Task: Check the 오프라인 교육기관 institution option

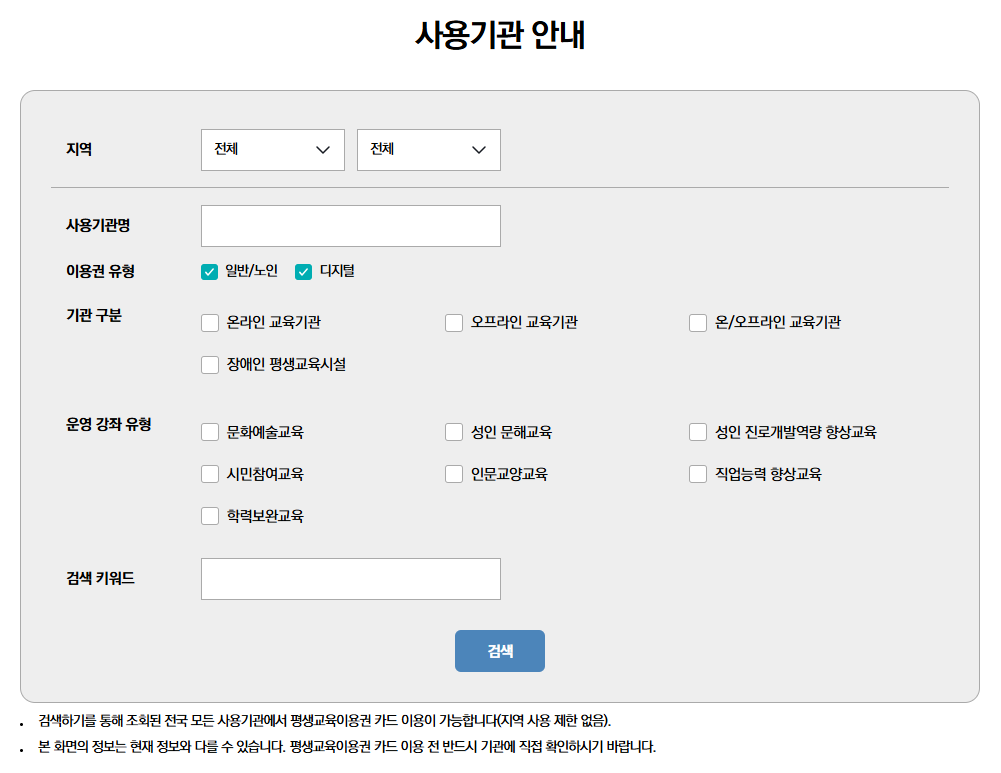Action: 453,323
